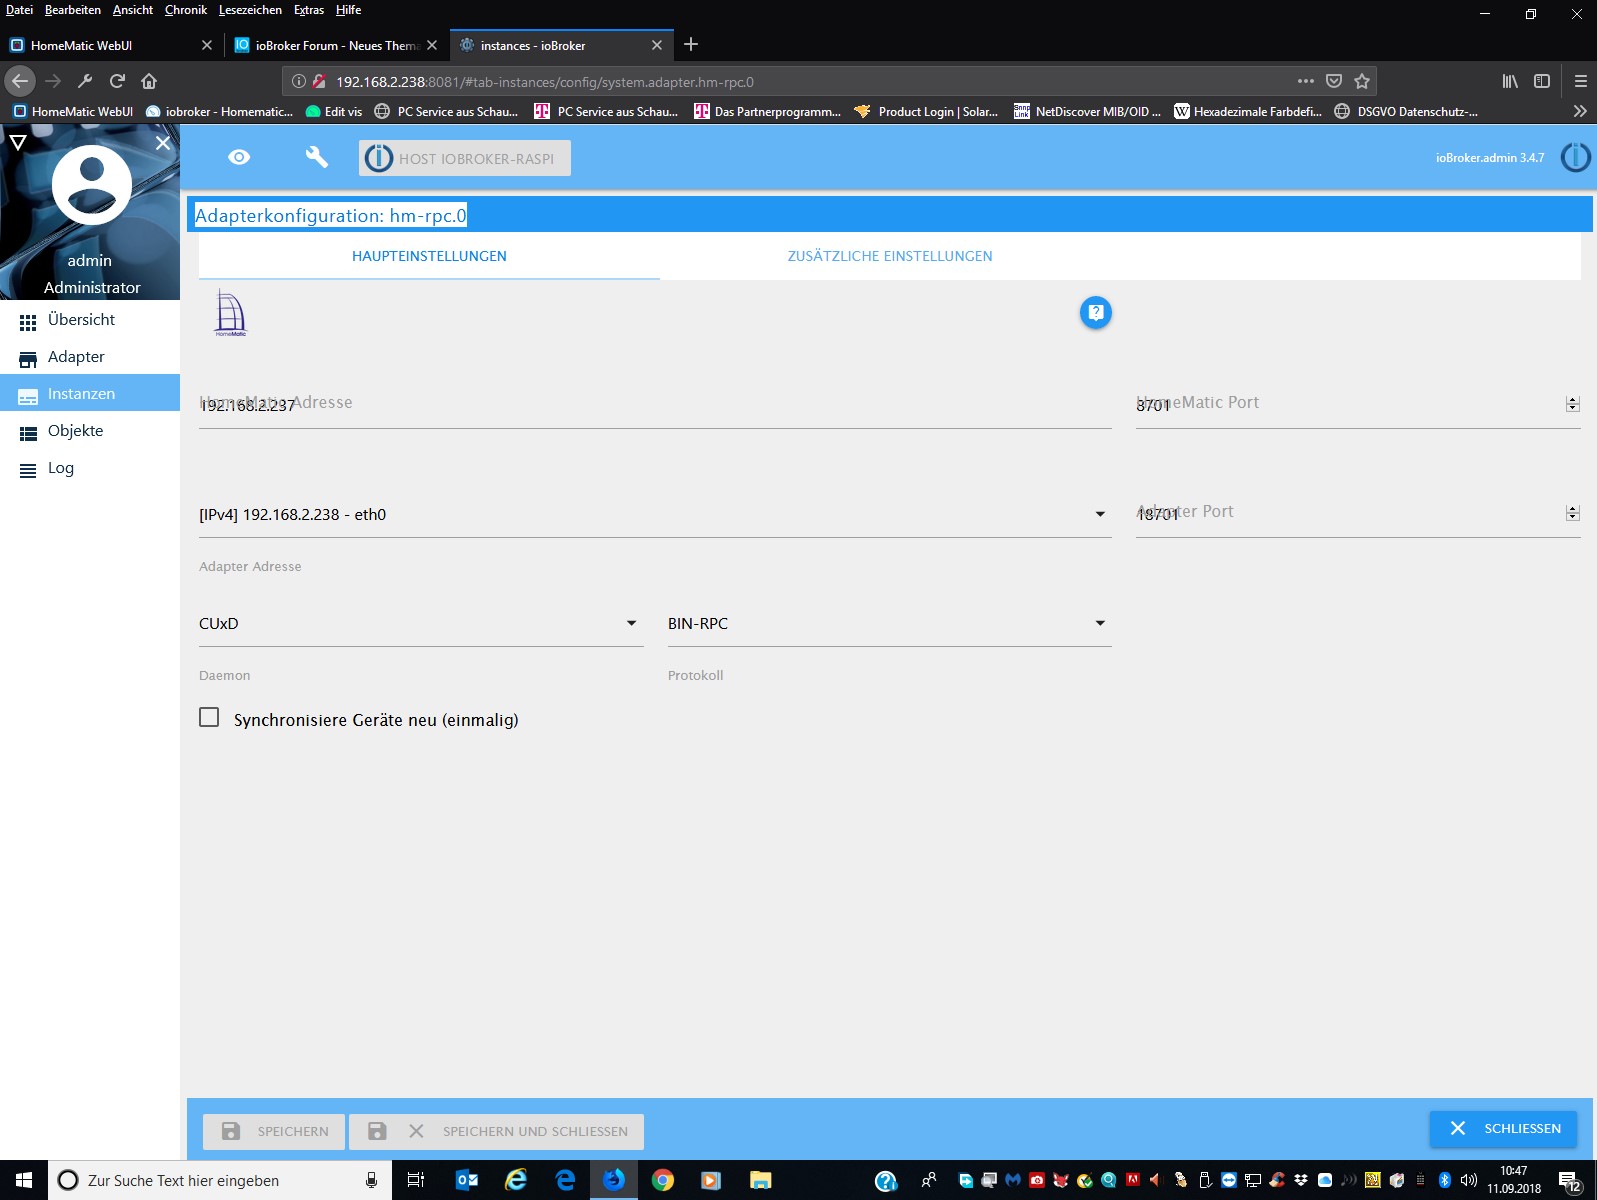Open DSGVO Datenschutz bookmark
This screenshot has width=1597, height=1200.
point(1406,111)
